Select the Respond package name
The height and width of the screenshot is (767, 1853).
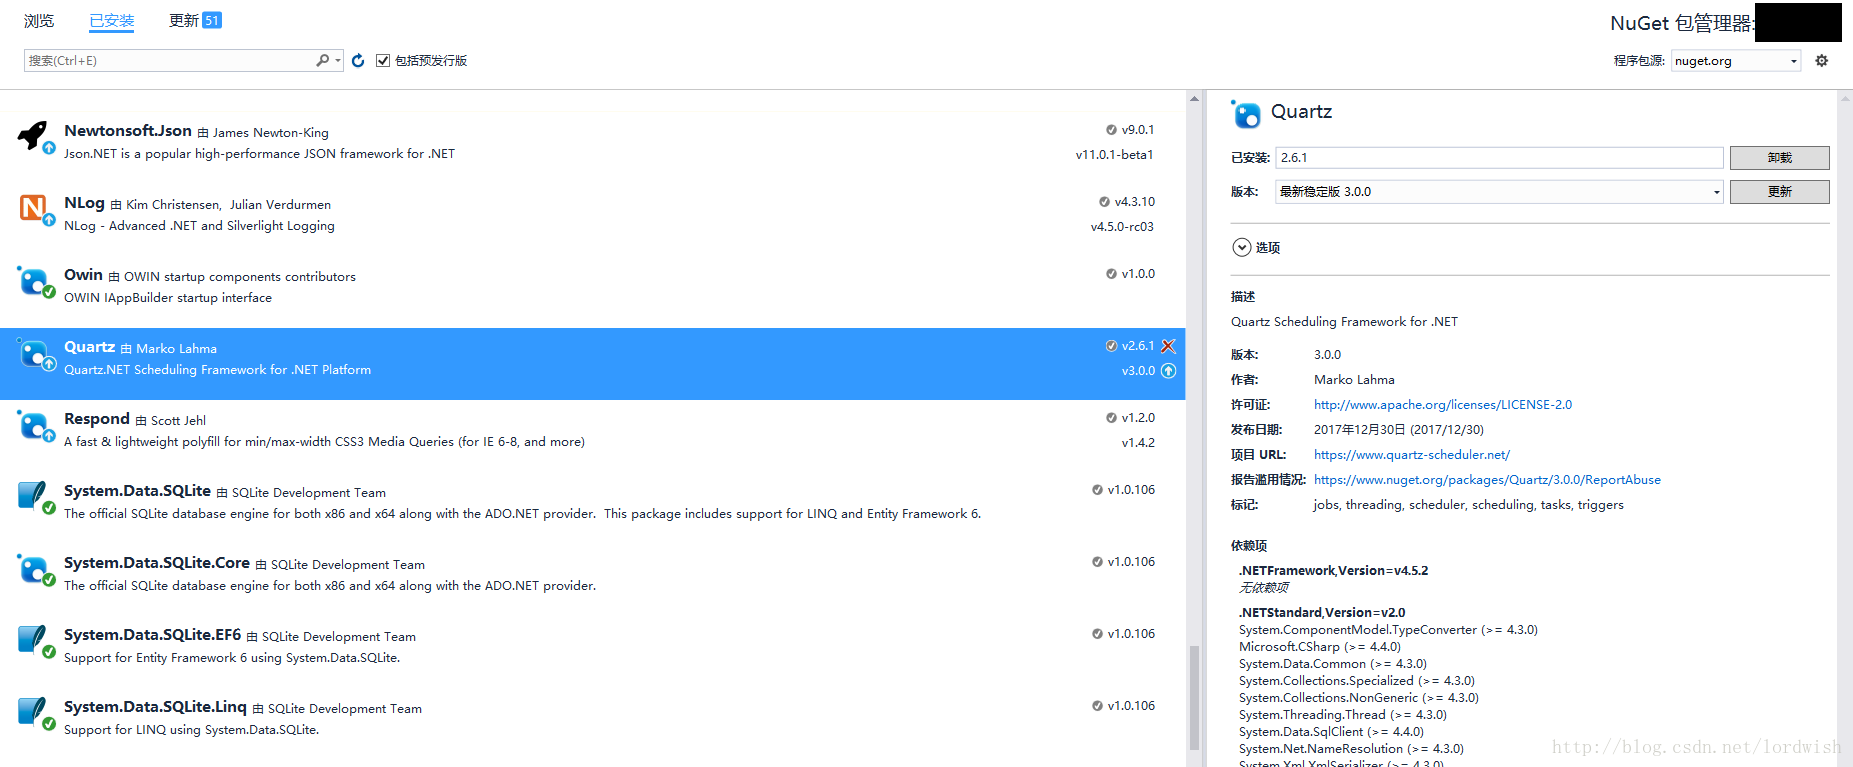pyautogui.click(x=97, y=419)
